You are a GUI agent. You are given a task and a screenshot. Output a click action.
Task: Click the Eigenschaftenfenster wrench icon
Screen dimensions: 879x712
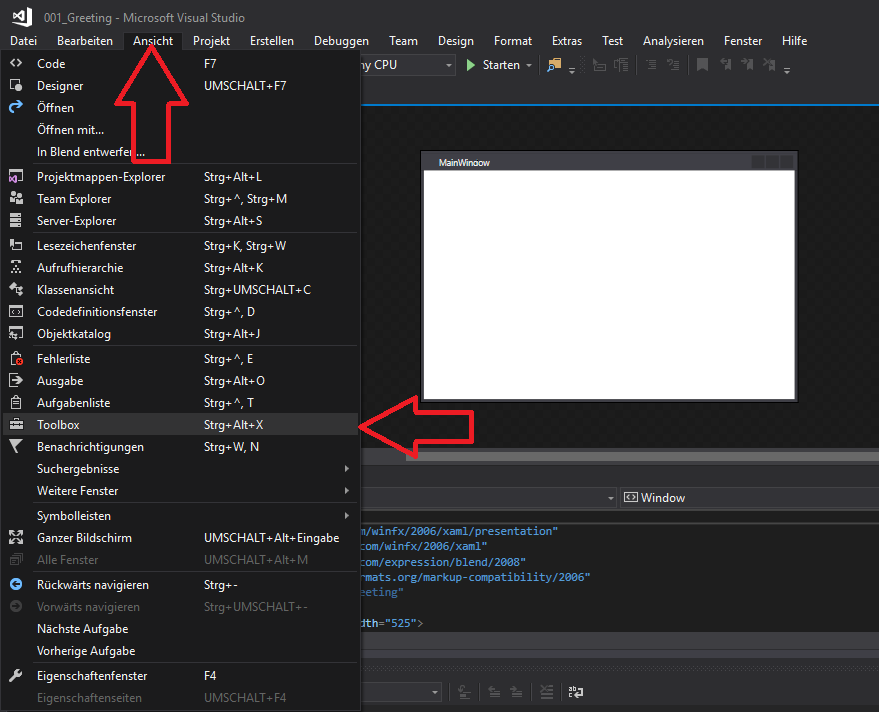click(16, 675)
